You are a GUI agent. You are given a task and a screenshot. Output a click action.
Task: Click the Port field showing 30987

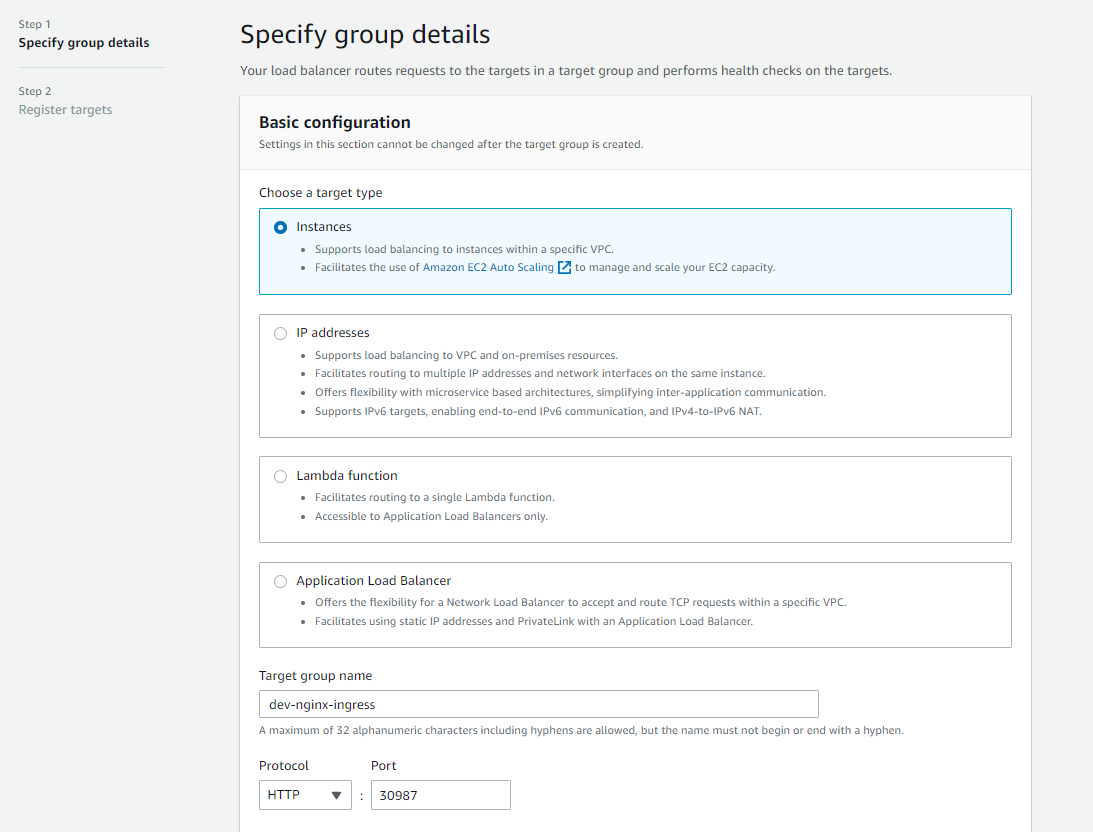(440, 795)
